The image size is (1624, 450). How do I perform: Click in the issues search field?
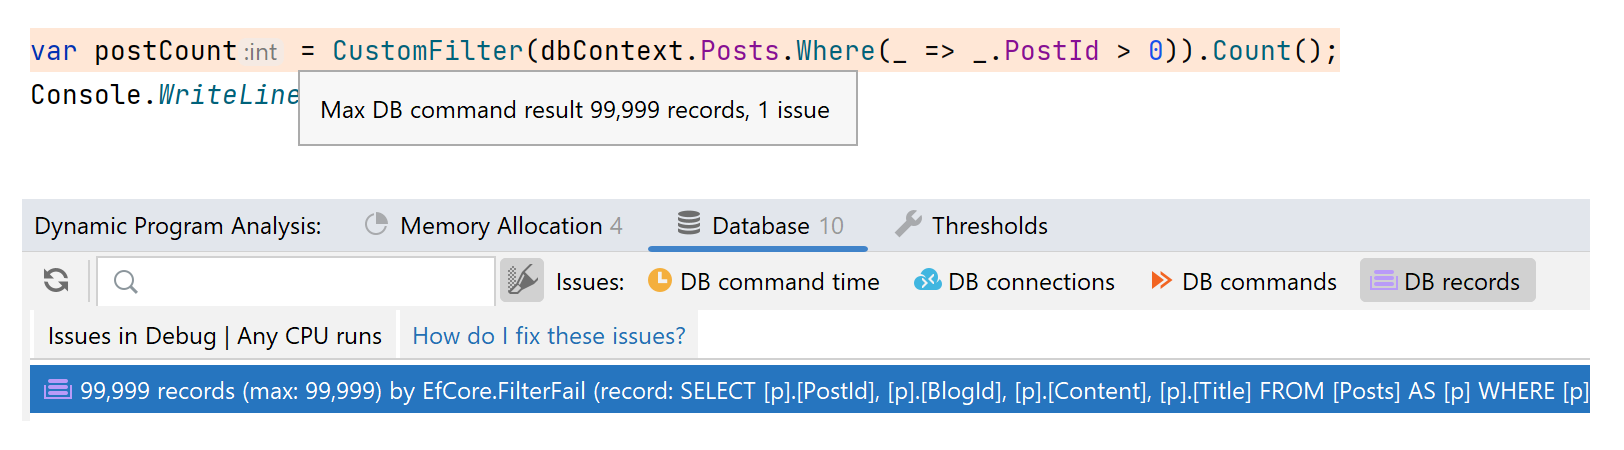pos(310,282)
